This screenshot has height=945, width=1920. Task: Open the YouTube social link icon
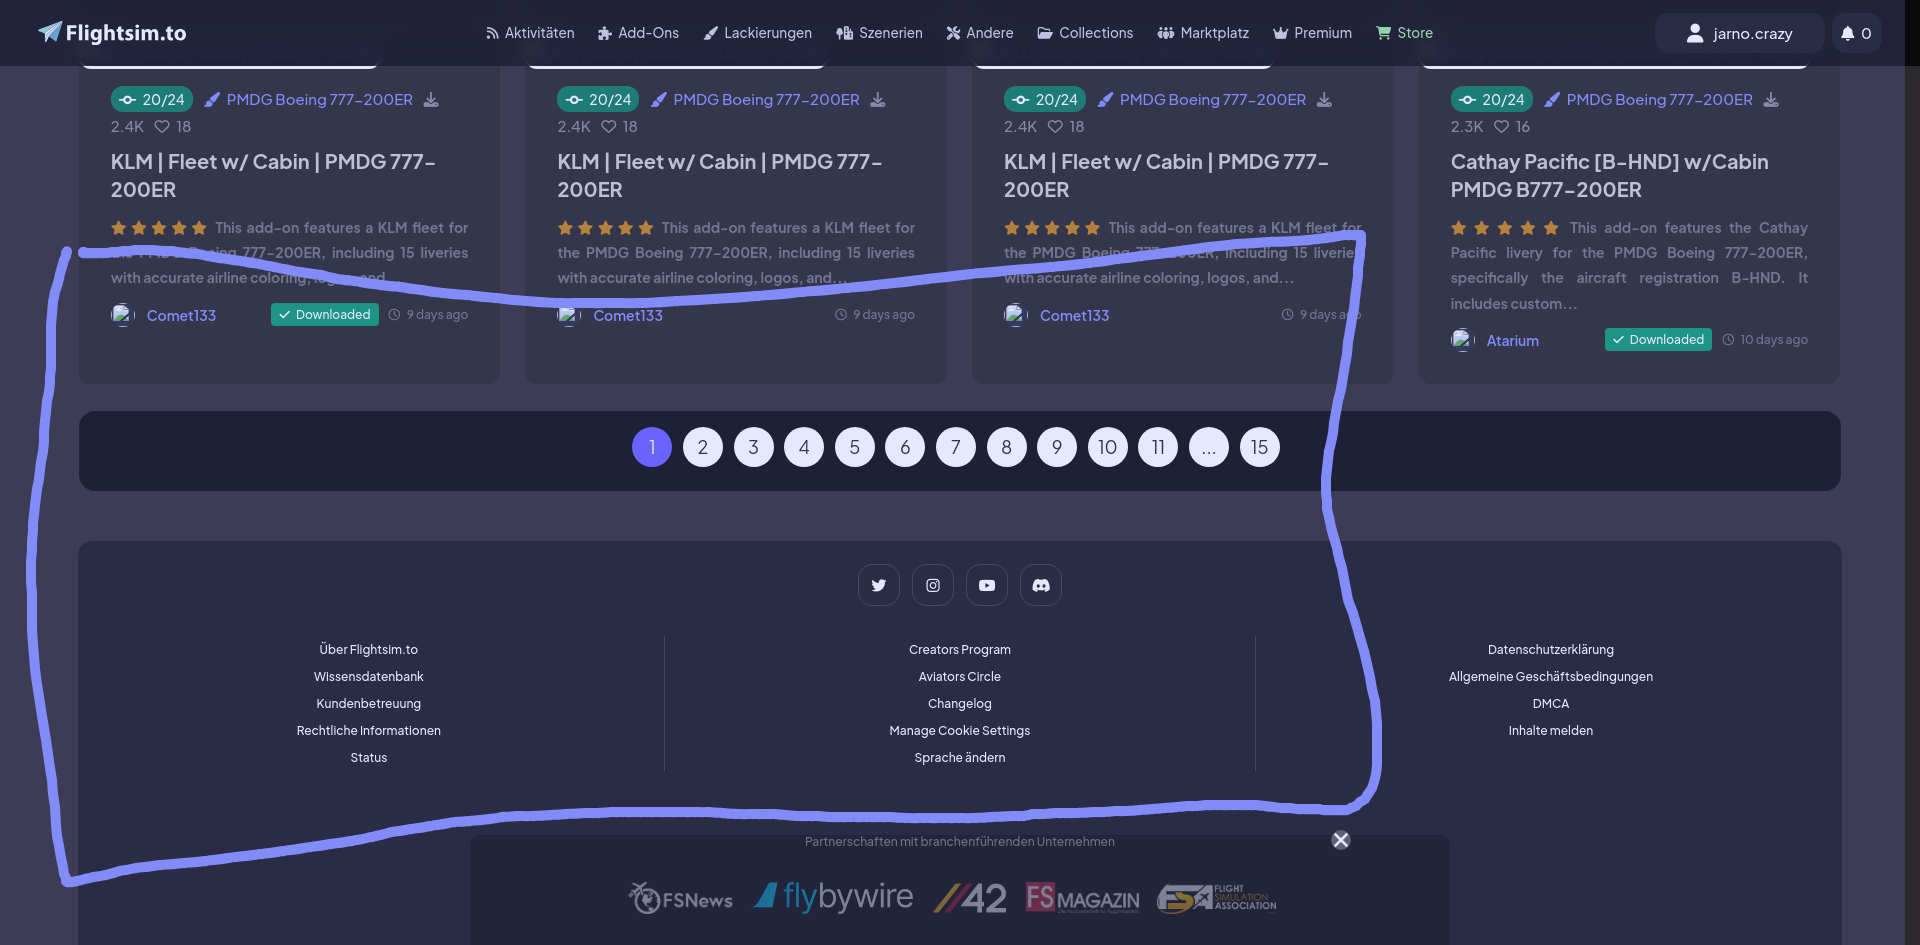[x=986, y=585]
